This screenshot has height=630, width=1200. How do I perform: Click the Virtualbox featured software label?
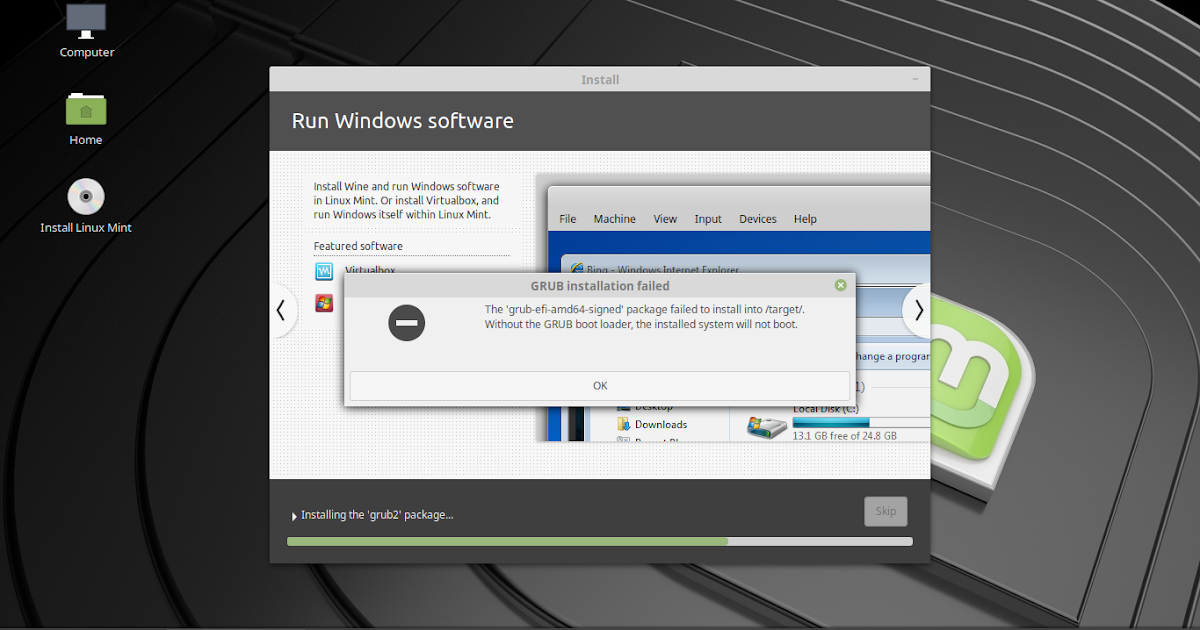(370, 270)
